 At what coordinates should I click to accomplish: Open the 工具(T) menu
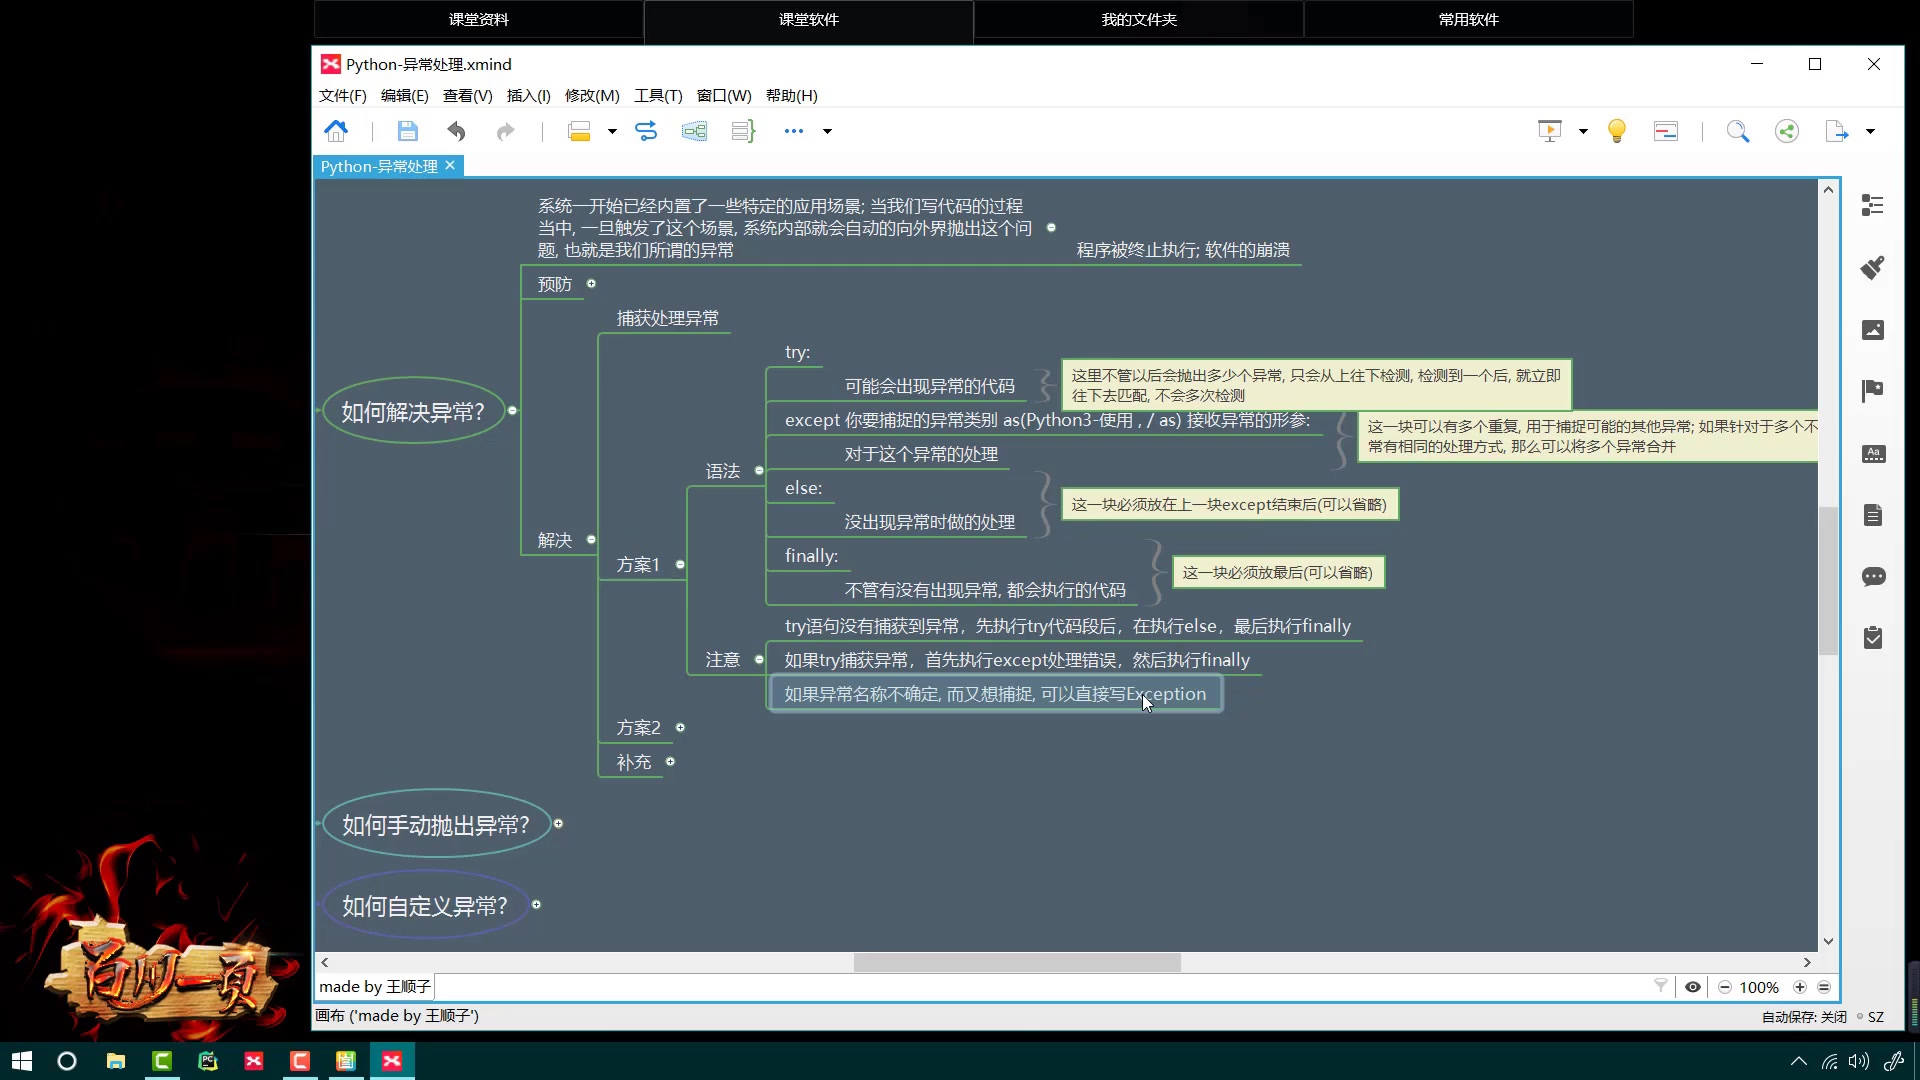click(657, 95)
